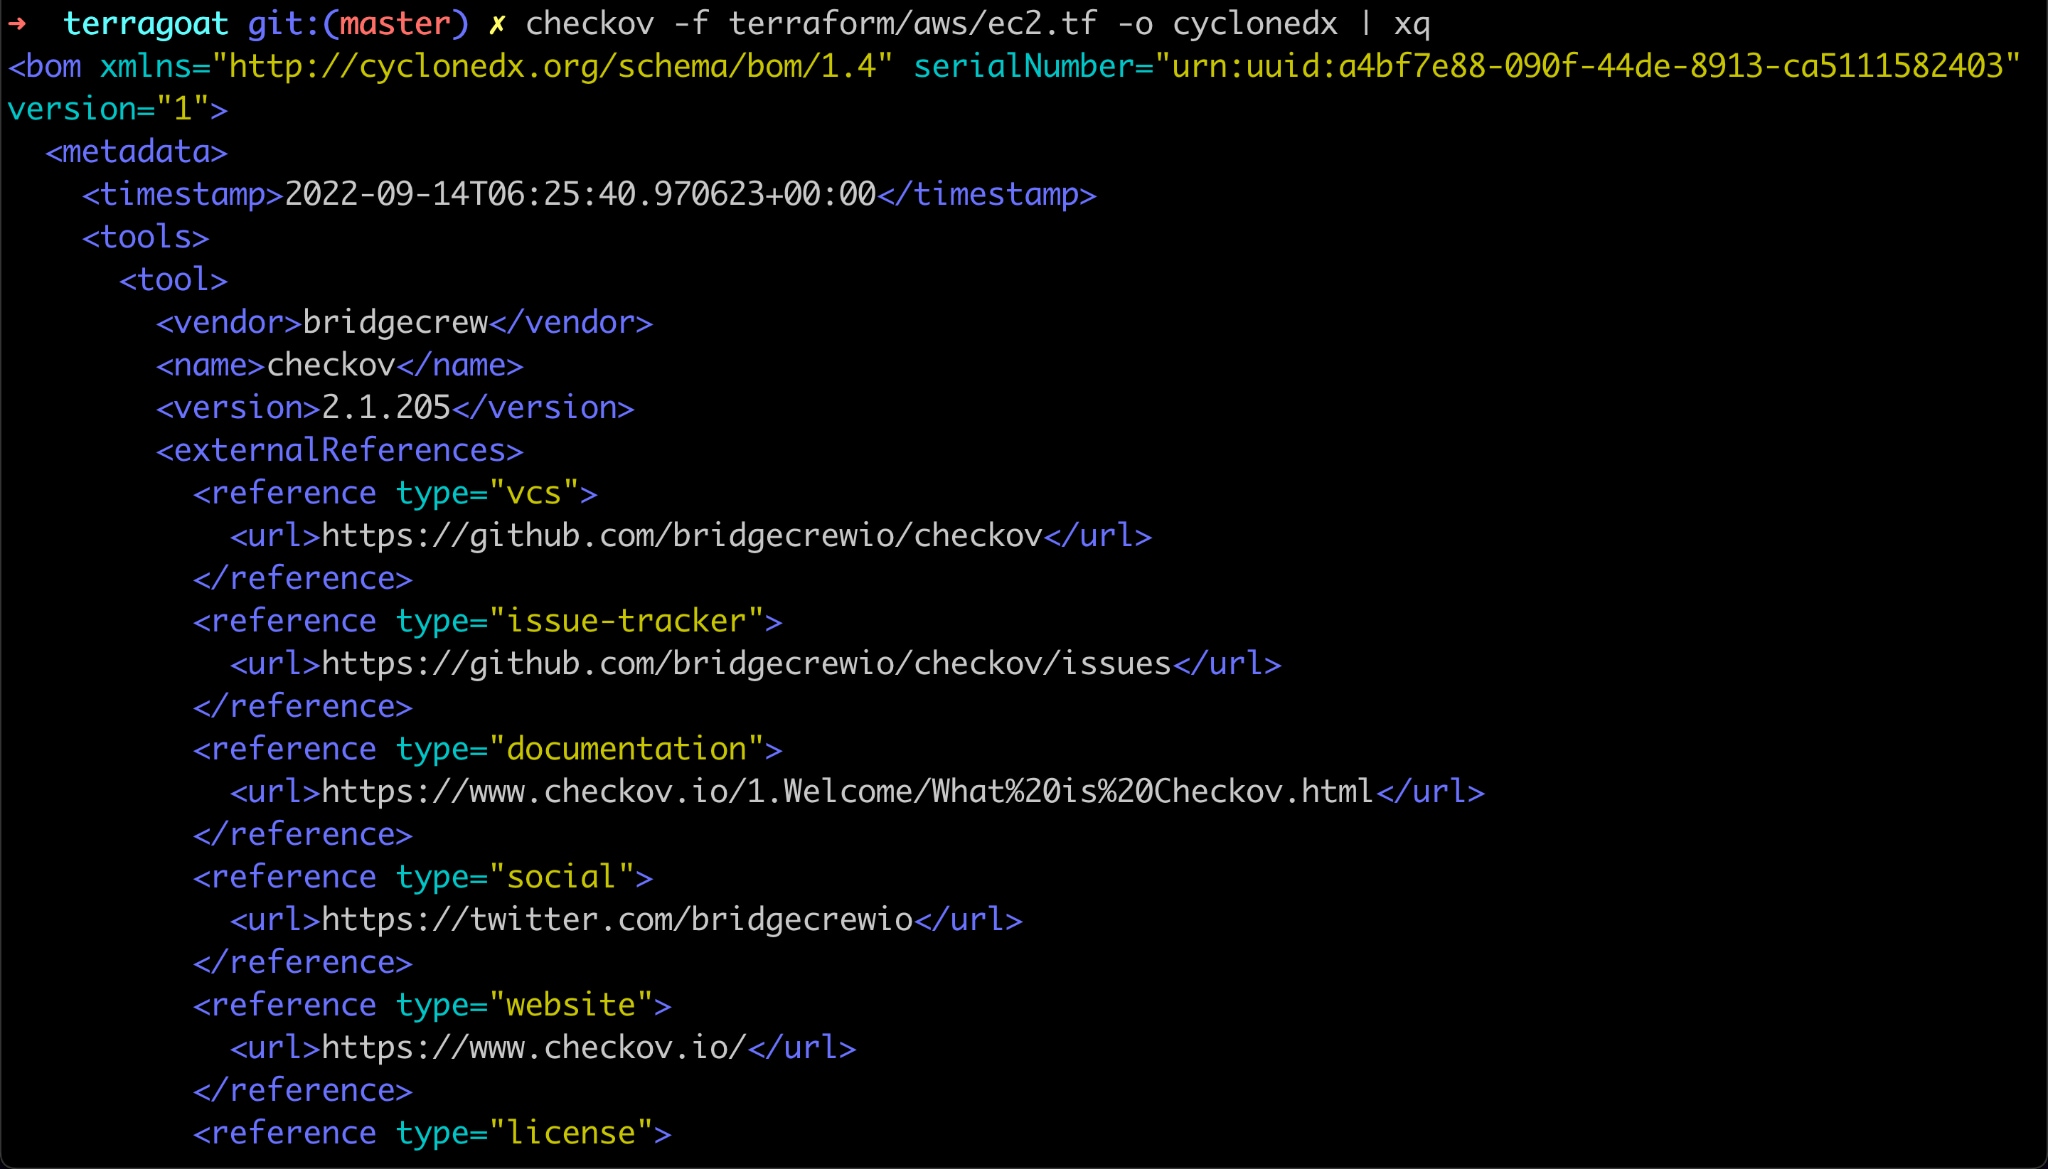Screen dimensions: 2048x1169
Task: Click the https://www.checkov.io/ website URL
Action: 534,1047
